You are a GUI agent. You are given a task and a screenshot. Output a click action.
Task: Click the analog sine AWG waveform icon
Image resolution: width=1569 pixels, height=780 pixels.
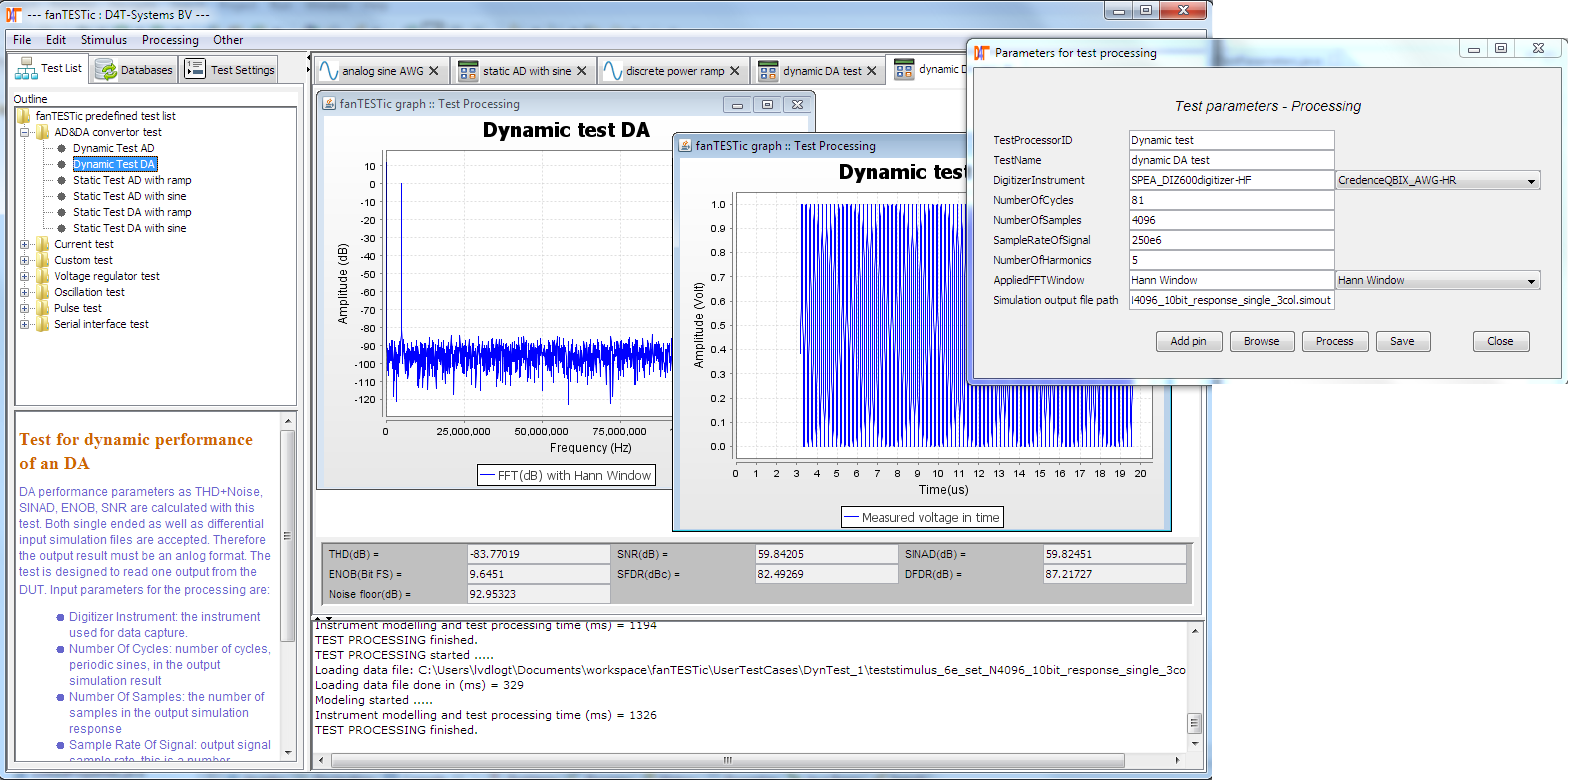pos(328,71)
